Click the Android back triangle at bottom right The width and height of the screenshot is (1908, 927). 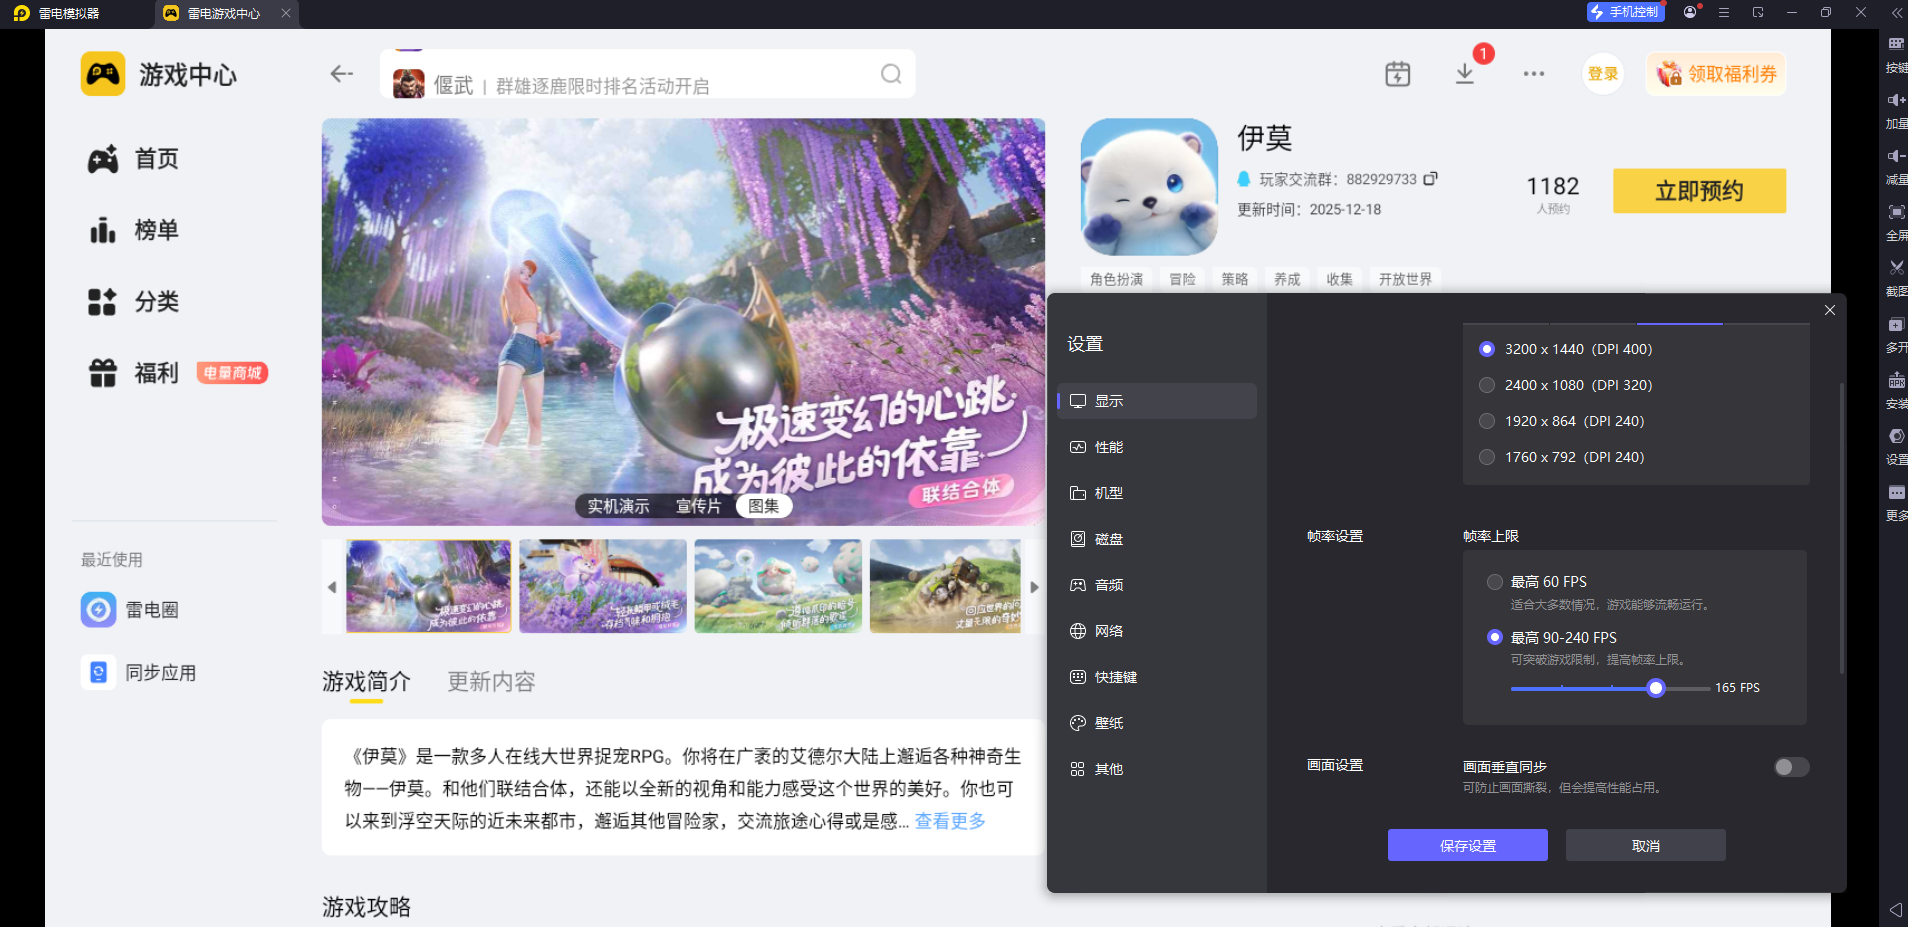pos(1896,910)
